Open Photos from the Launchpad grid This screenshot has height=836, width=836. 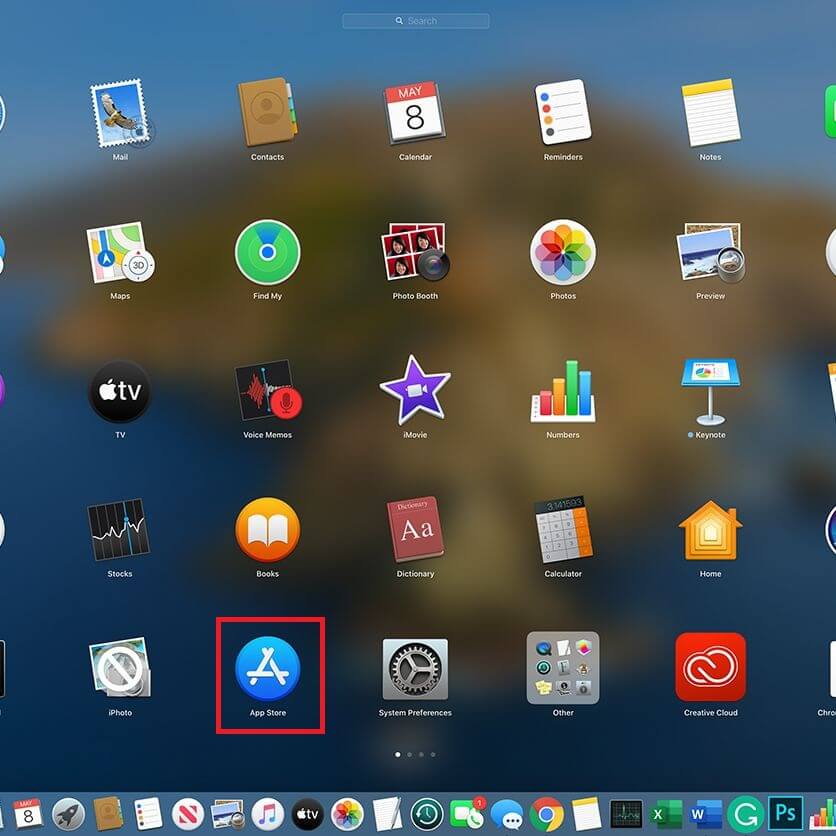coord(563,252)
